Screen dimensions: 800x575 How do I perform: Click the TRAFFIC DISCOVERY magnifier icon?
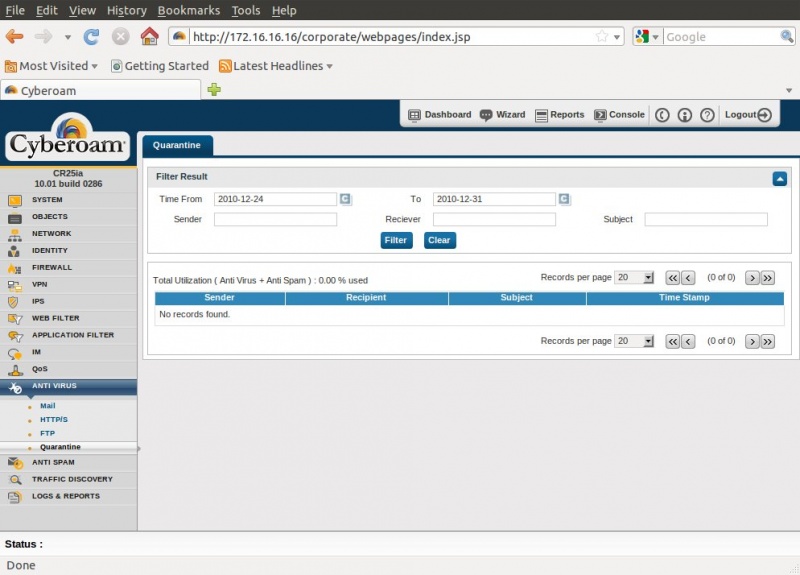coord(15,480)
